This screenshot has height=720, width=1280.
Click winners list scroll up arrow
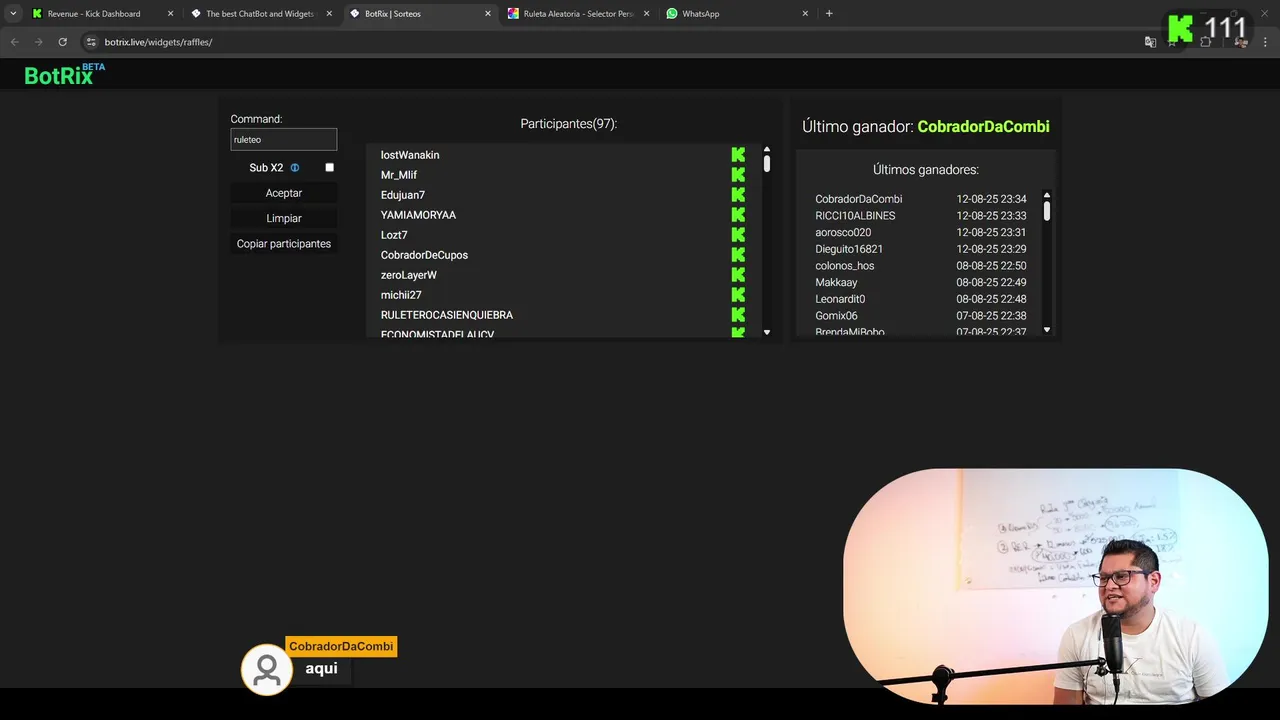pyautogui.click(x=1047, y=195)
